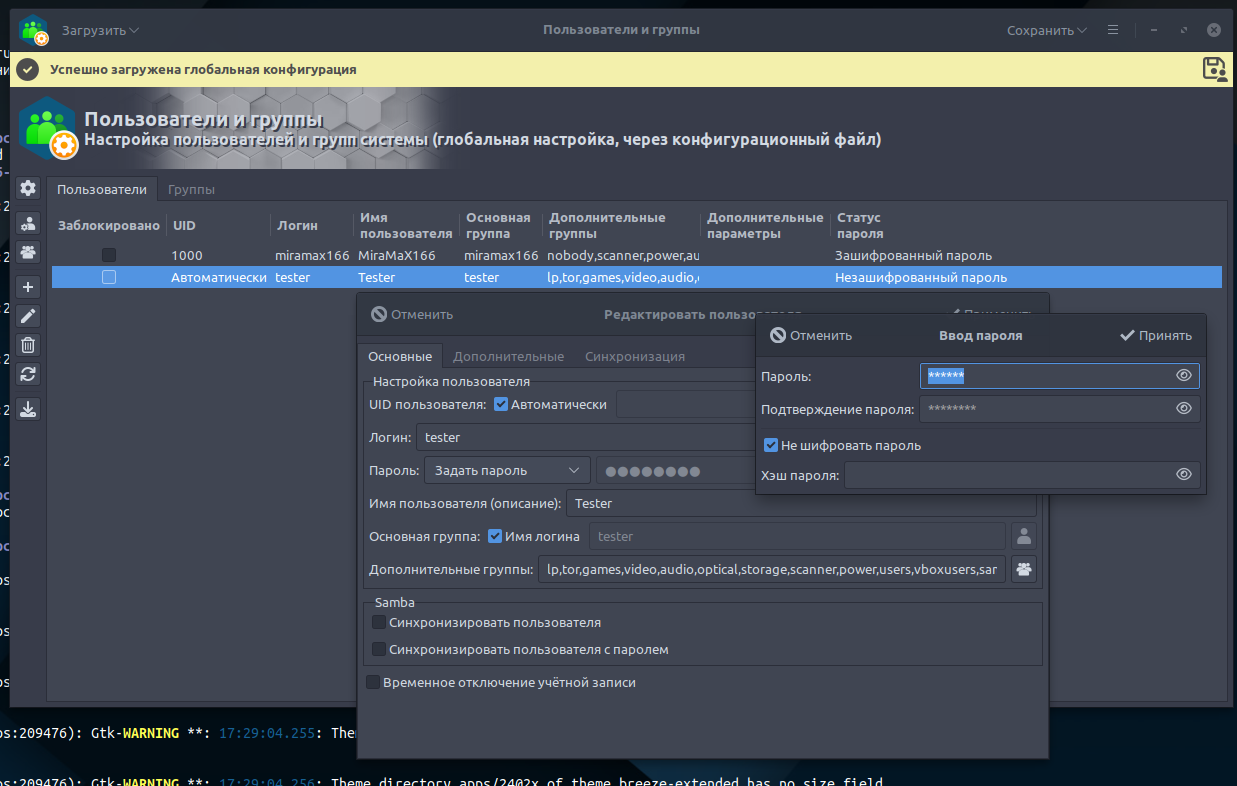1237x786 pixels.
Task: Click in the 'Подтверждение пароля' field
Action: [1045, 409]
